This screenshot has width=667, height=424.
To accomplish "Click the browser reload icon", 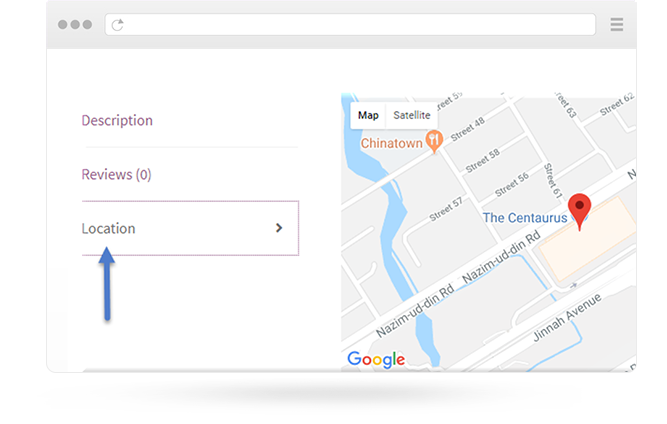I will pyautogui.click(x=118, y=24).
